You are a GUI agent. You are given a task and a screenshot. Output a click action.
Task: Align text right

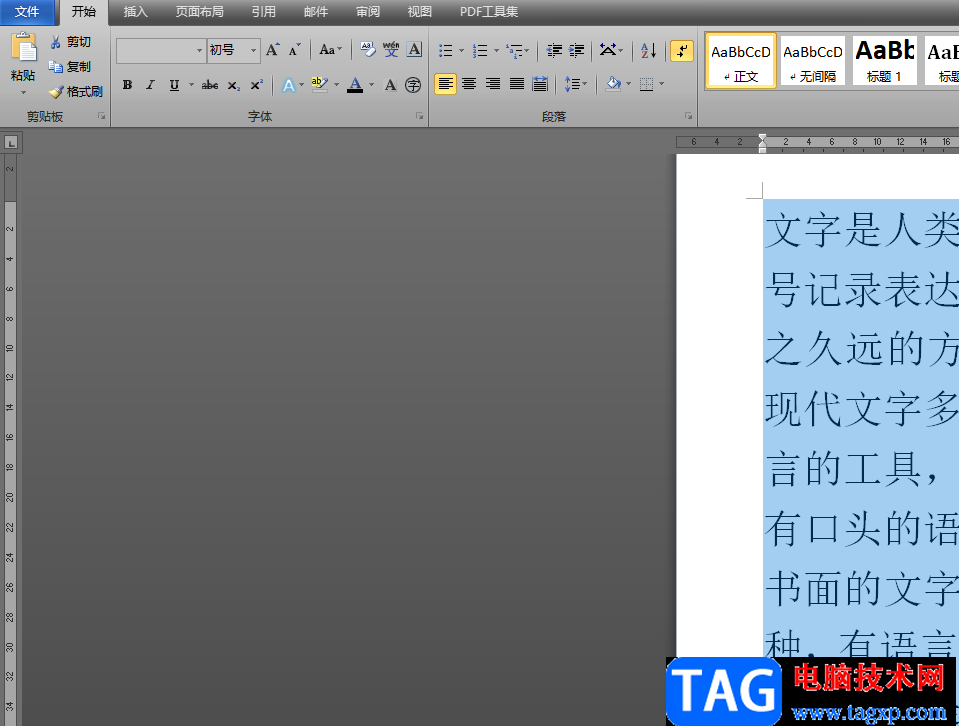click(x=493, y=84)
